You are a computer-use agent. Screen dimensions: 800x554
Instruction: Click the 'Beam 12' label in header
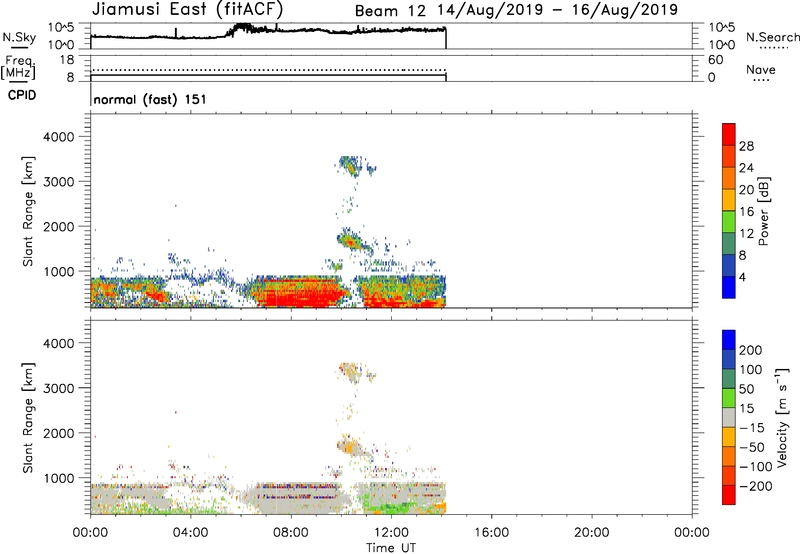pyautogui.click(x=390, y=11)
